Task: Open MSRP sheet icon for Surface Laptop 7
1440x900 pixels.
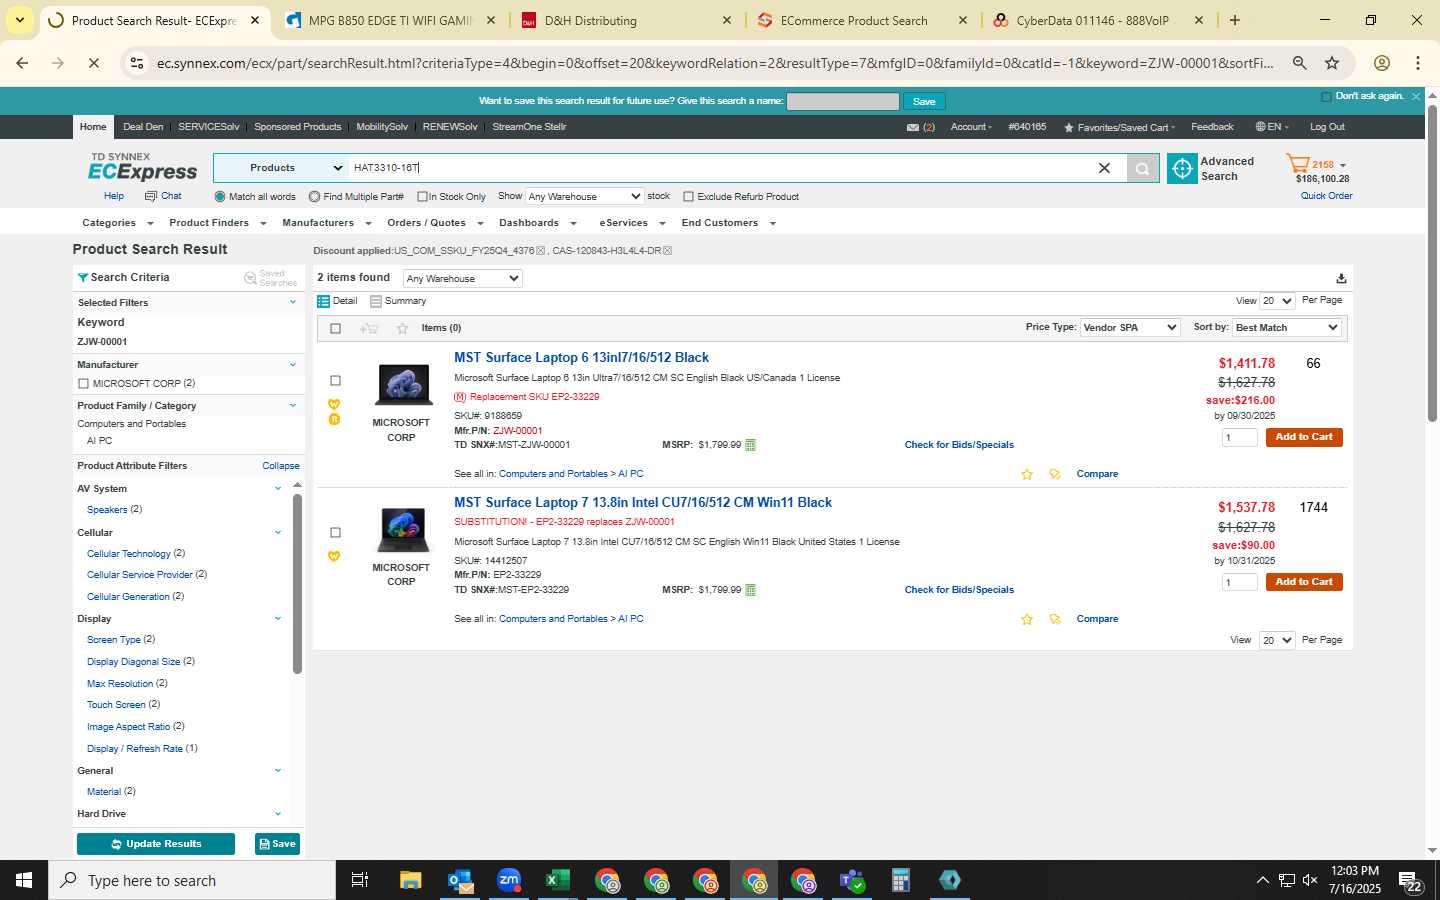Action: point(751,590)
